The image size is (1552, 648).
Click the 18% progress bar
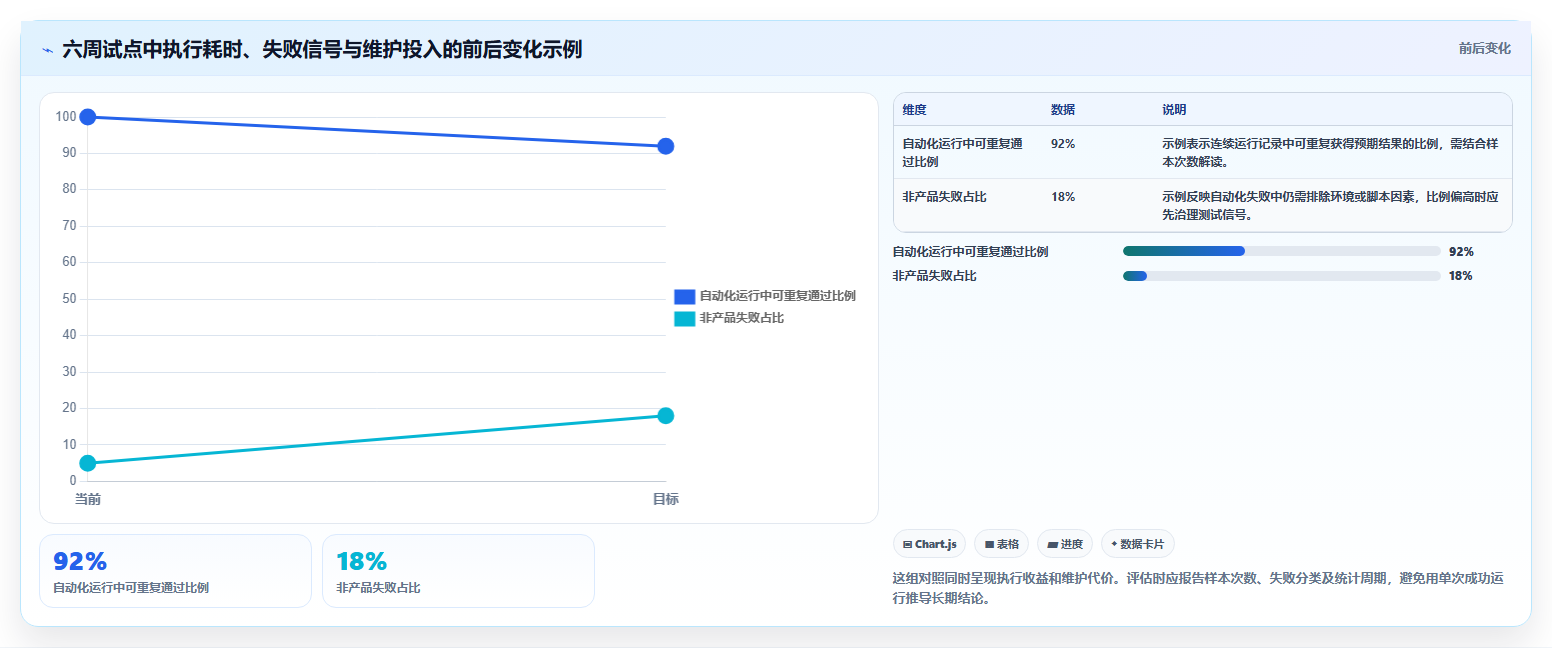1282,276
